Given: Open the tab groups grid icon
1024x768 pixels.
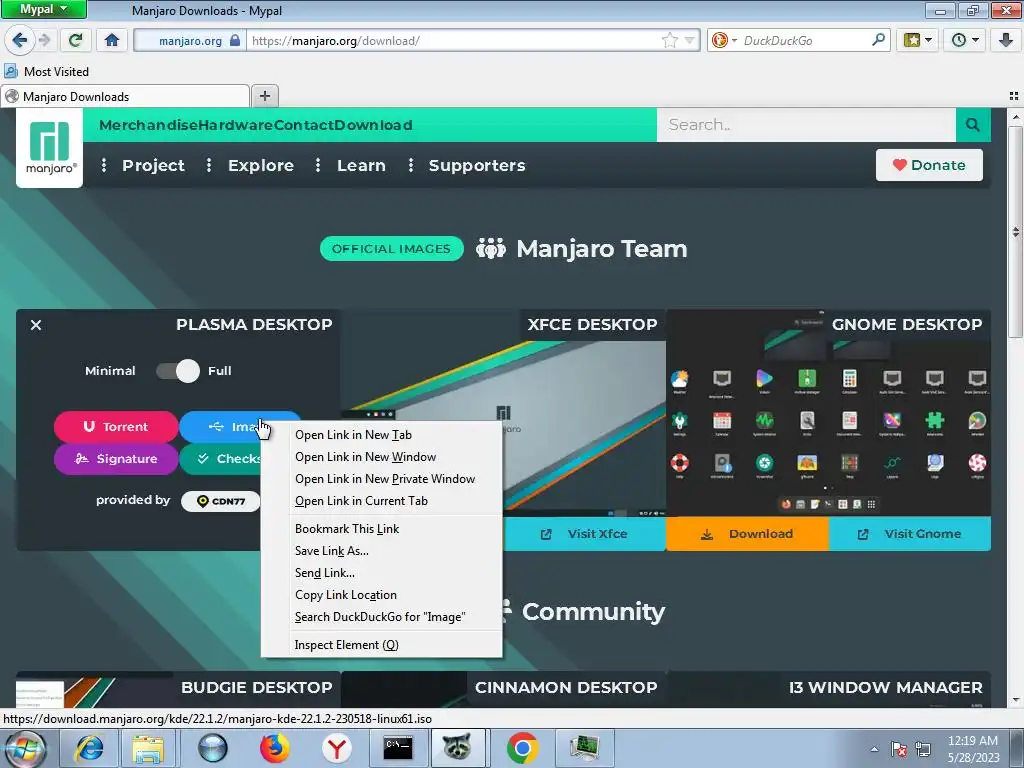Looking at the screenshot, I should (1014, 96).
